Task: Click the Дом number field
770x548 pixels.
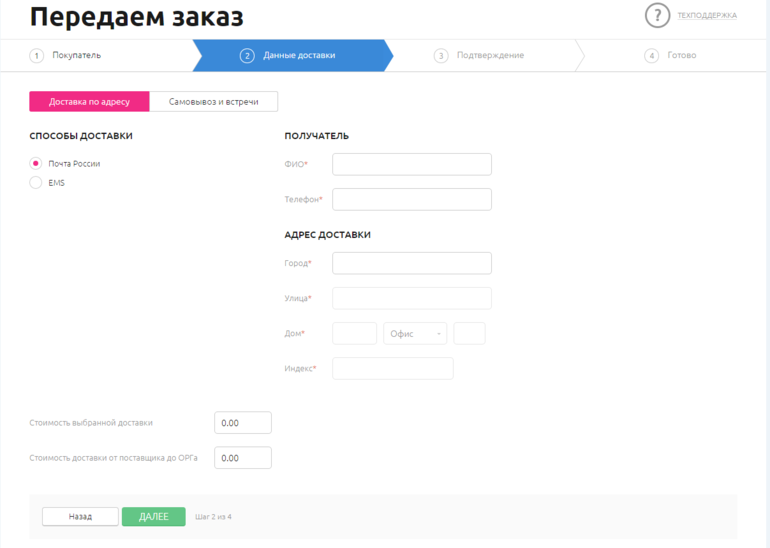Action: [354, 333]
